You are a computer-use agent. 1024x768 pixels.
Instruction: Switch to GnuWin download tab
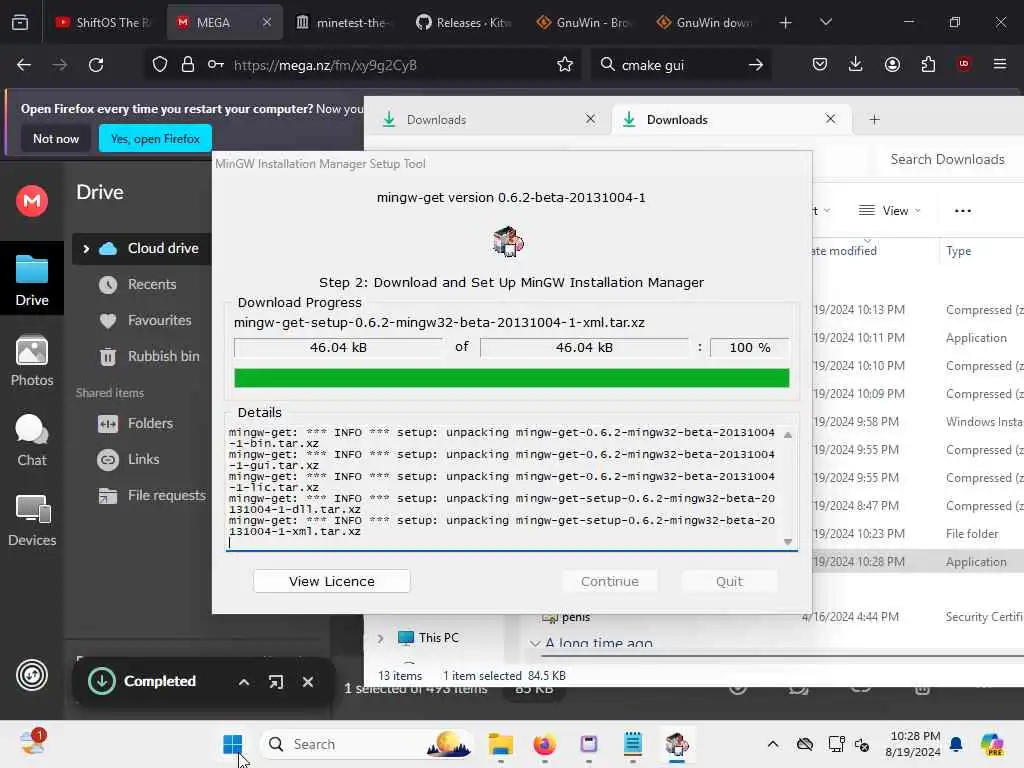[703, 22]
